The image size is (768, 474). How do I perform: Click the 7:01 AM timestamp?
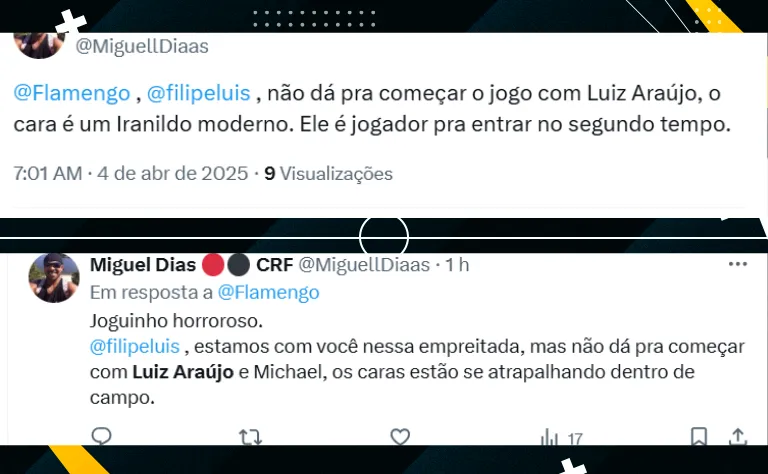pos(48,173)
